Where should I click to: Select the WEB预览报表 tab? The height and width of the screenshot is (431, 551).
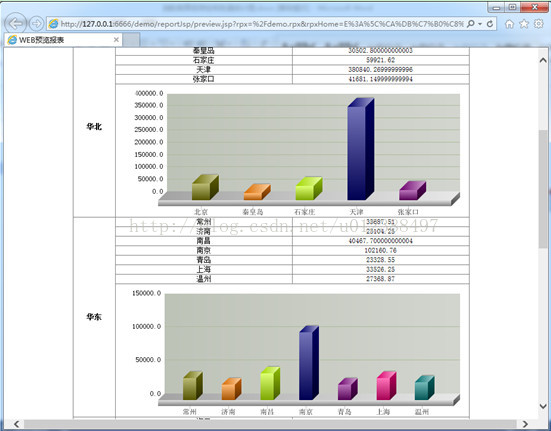pyautogui.click(x=63, y=40)
